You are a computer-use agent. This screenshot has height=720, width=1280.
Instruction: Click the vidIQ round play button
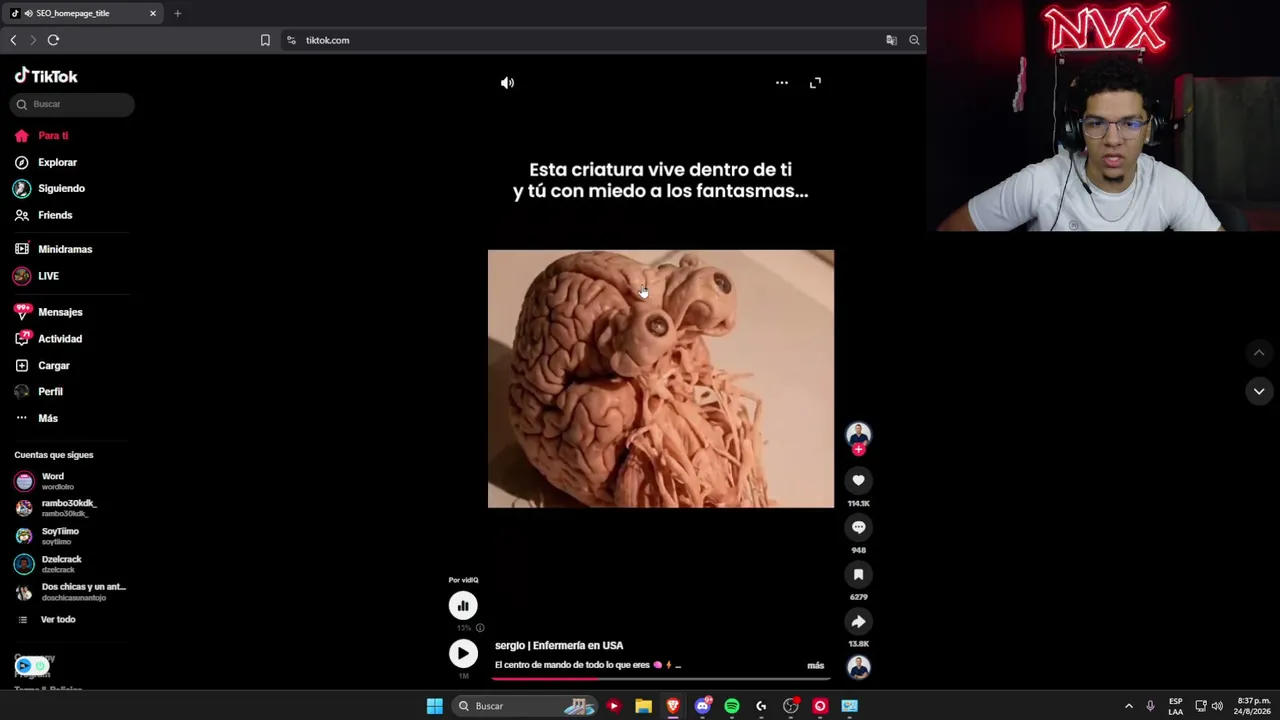463,653
